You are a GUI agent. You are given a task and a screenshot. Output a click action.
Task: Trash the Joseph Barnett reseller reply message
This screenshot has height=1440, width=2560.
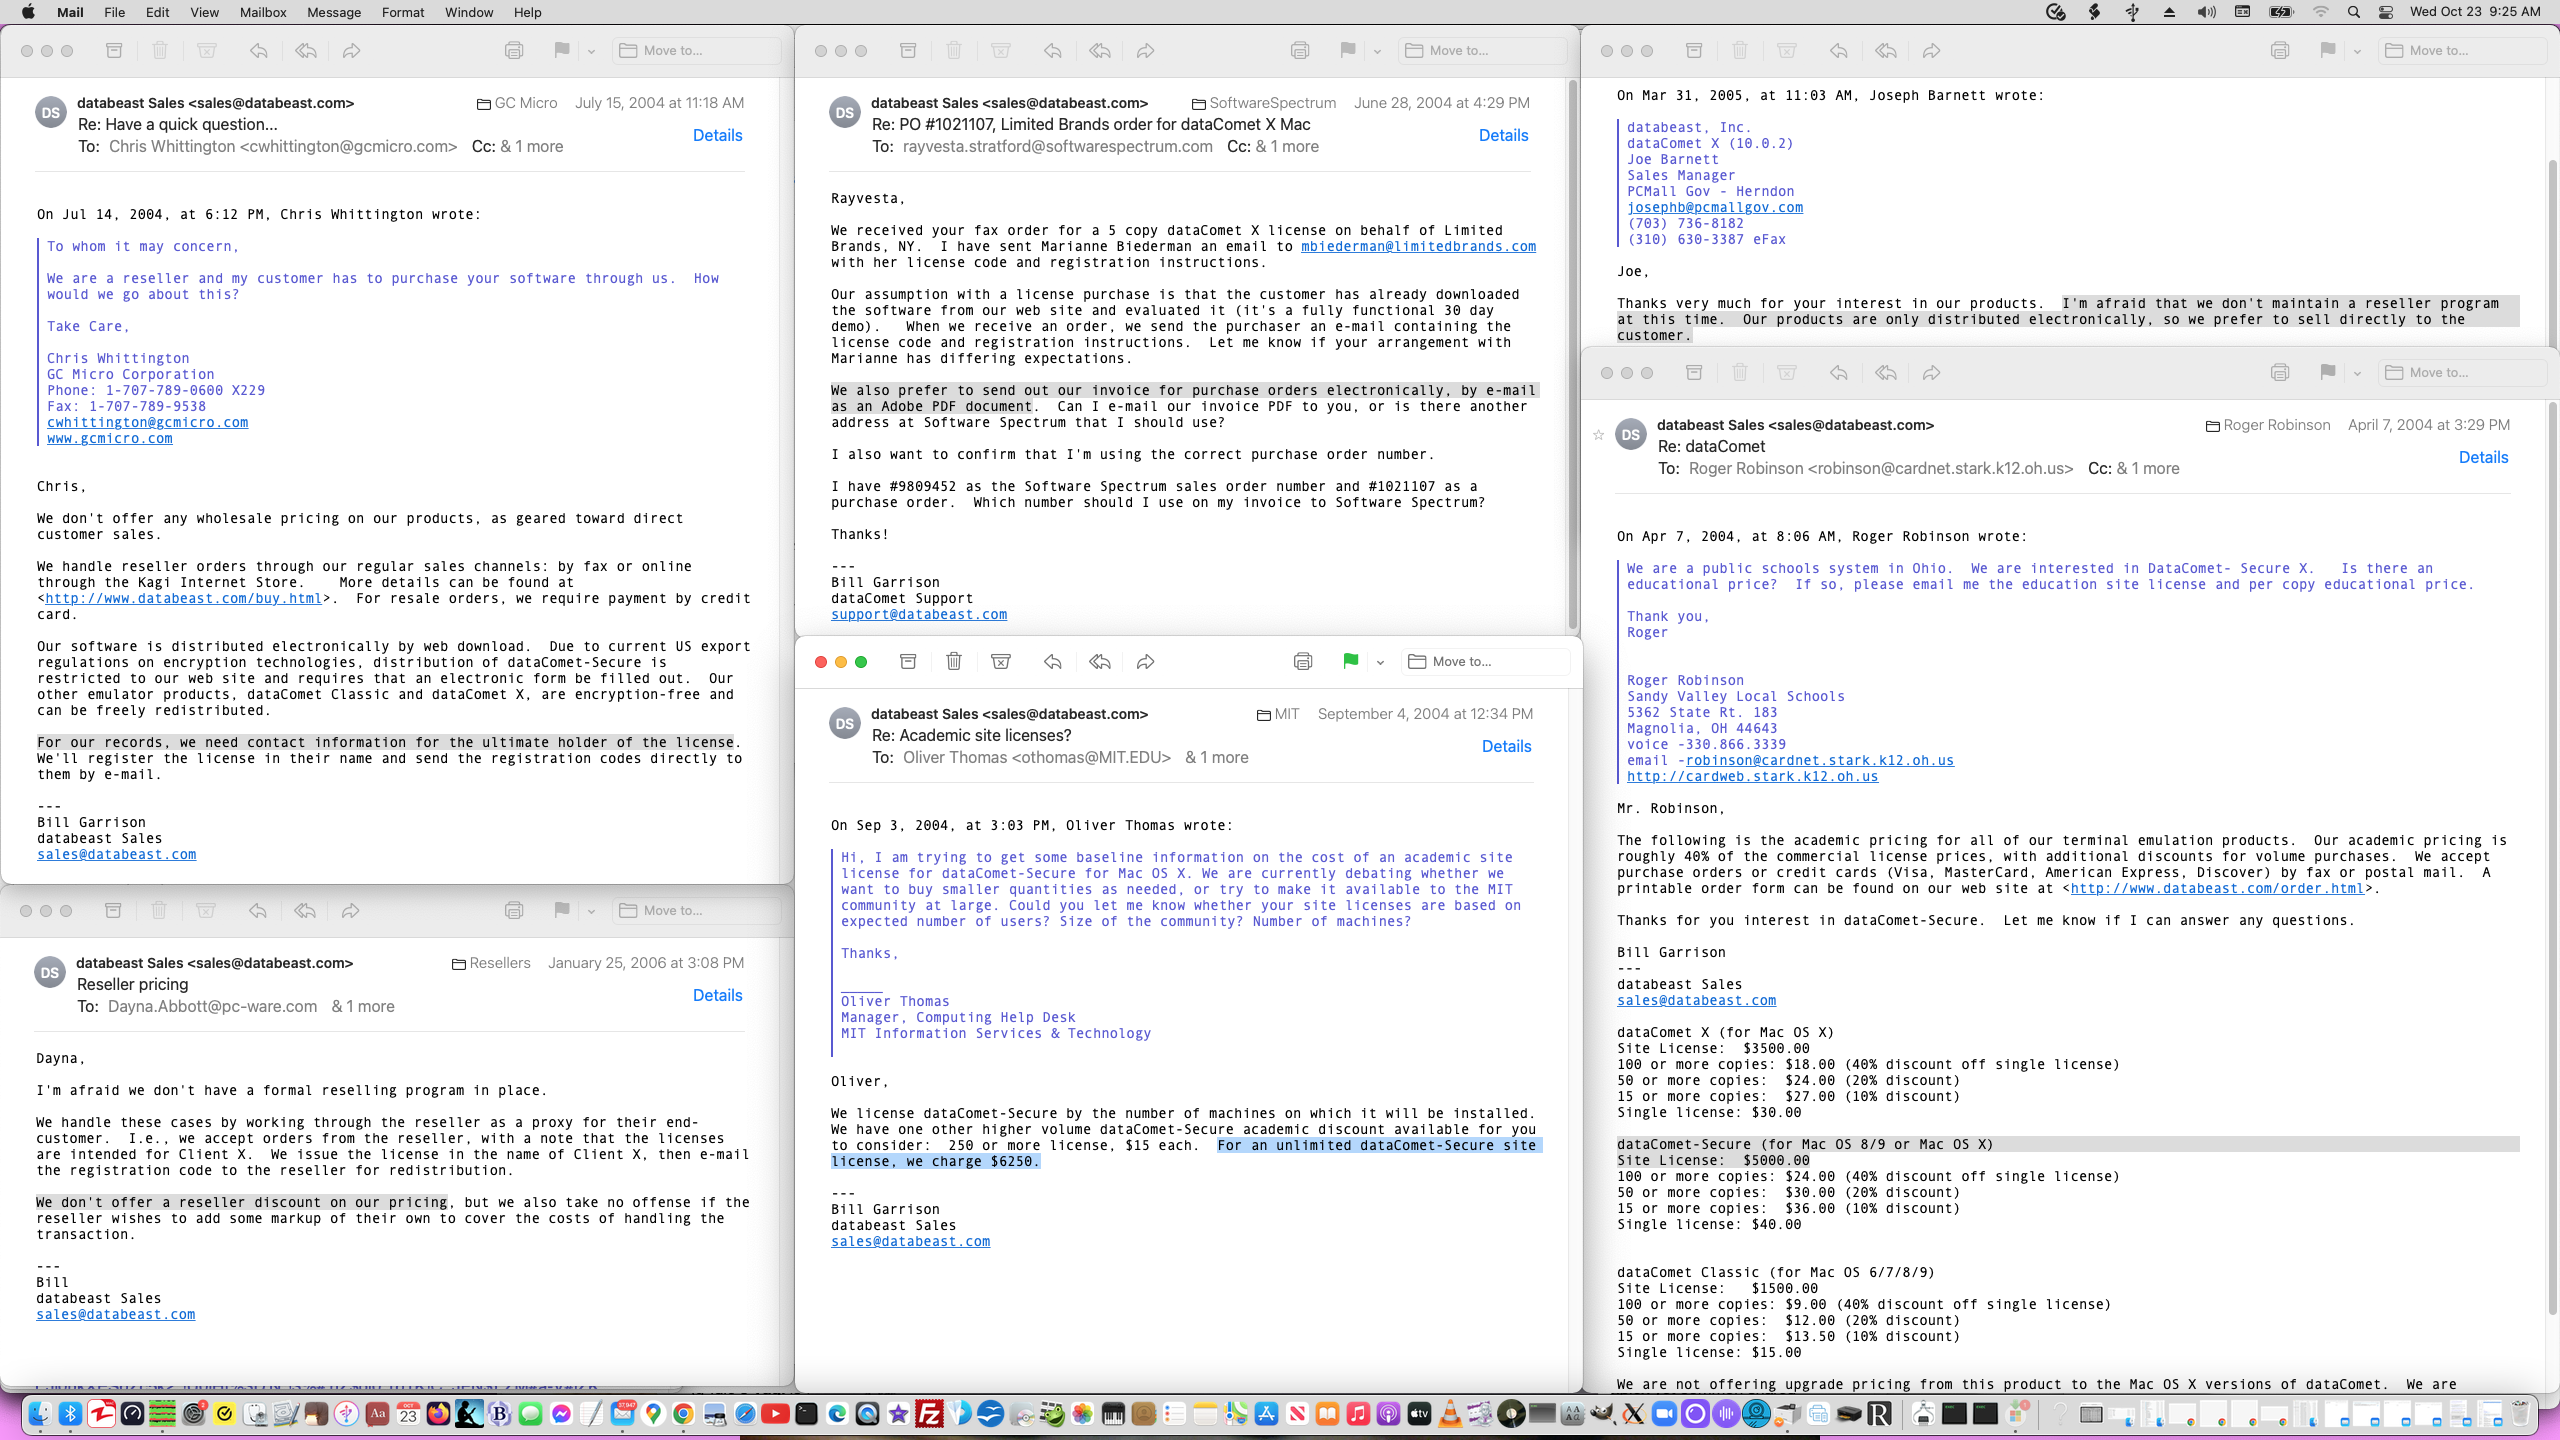1740,51
